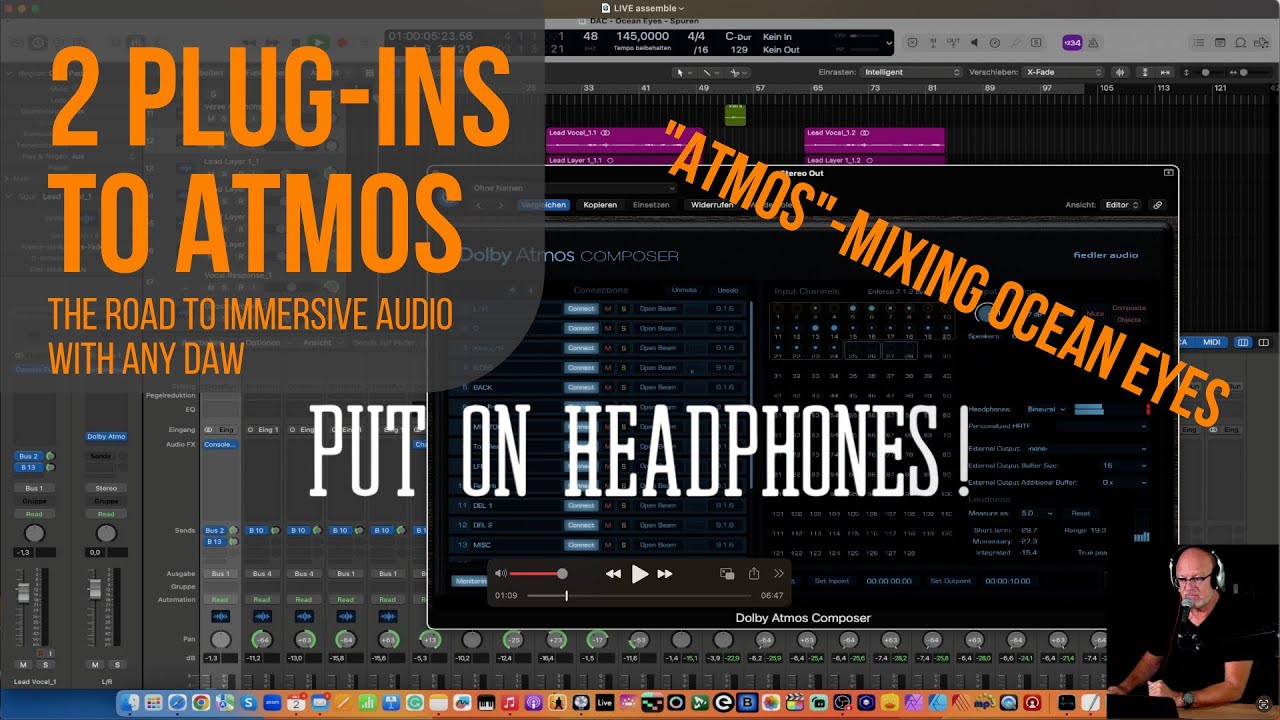
Task: Open picture-in-picture from the video player
Action: pyautogui.click(x=727, y=574)
